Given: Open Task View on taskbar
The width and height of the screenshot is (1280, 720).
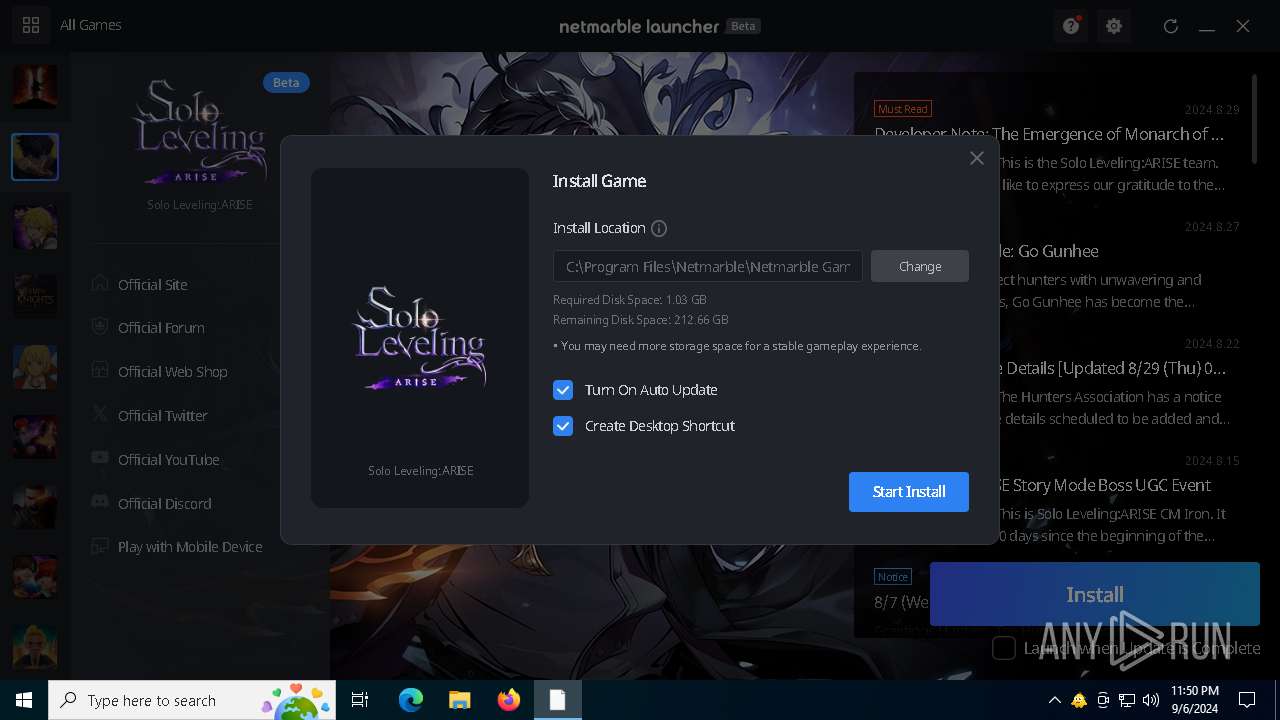Looking at the screenshot, I should click(x=361, y=700).
